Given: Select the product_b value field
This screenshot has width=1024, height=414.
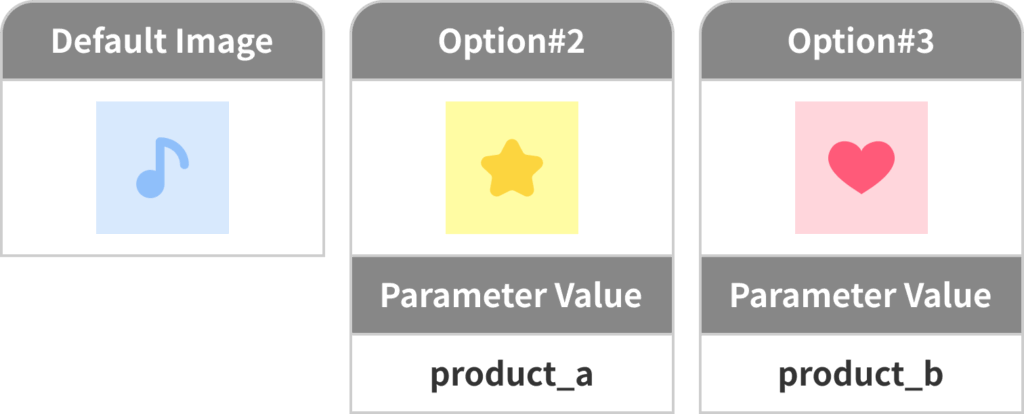Looking at the screenshot, I should coord(861,374).
